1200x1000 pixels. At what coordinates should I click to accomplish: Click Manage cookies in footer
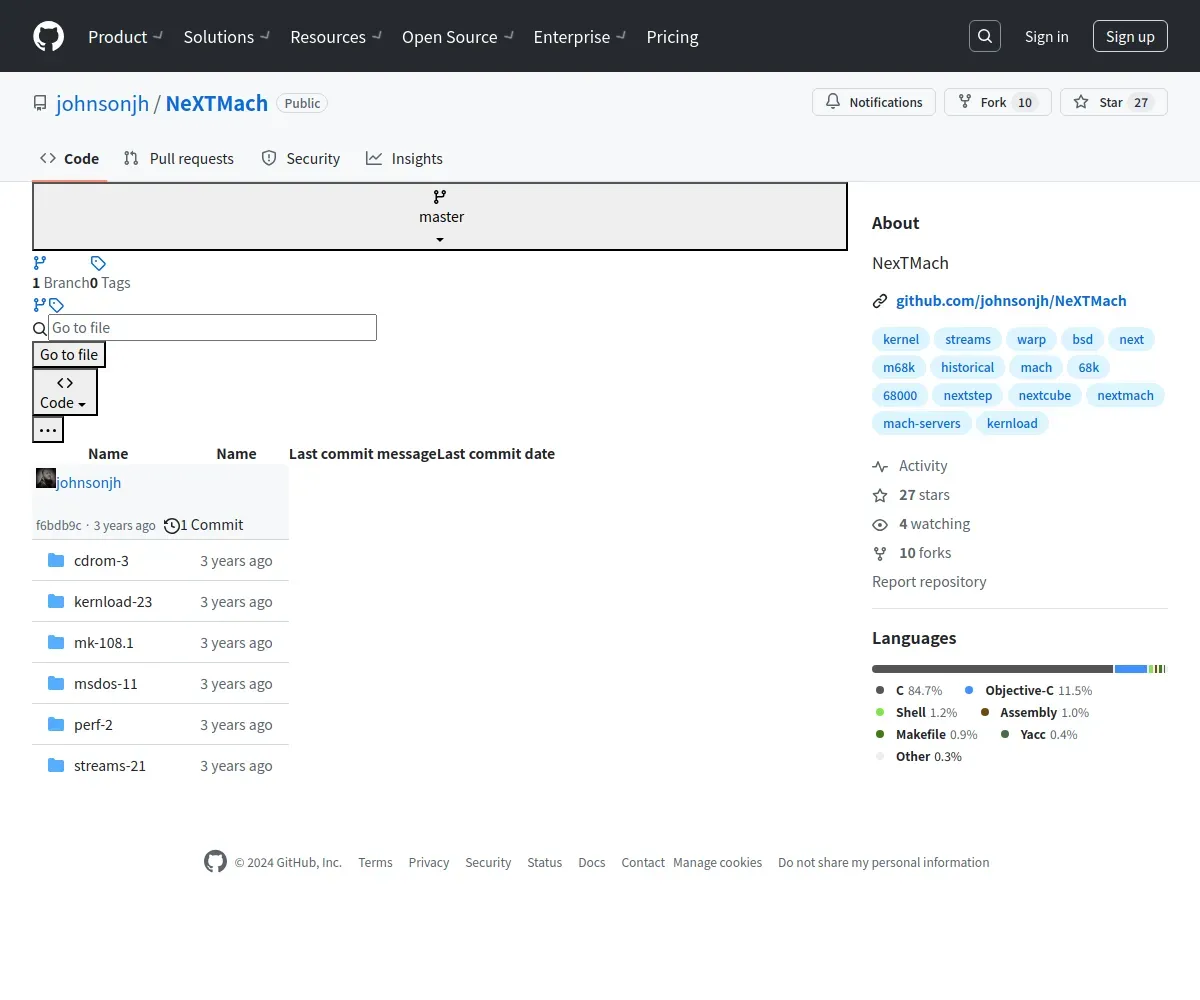coord(717,862)
